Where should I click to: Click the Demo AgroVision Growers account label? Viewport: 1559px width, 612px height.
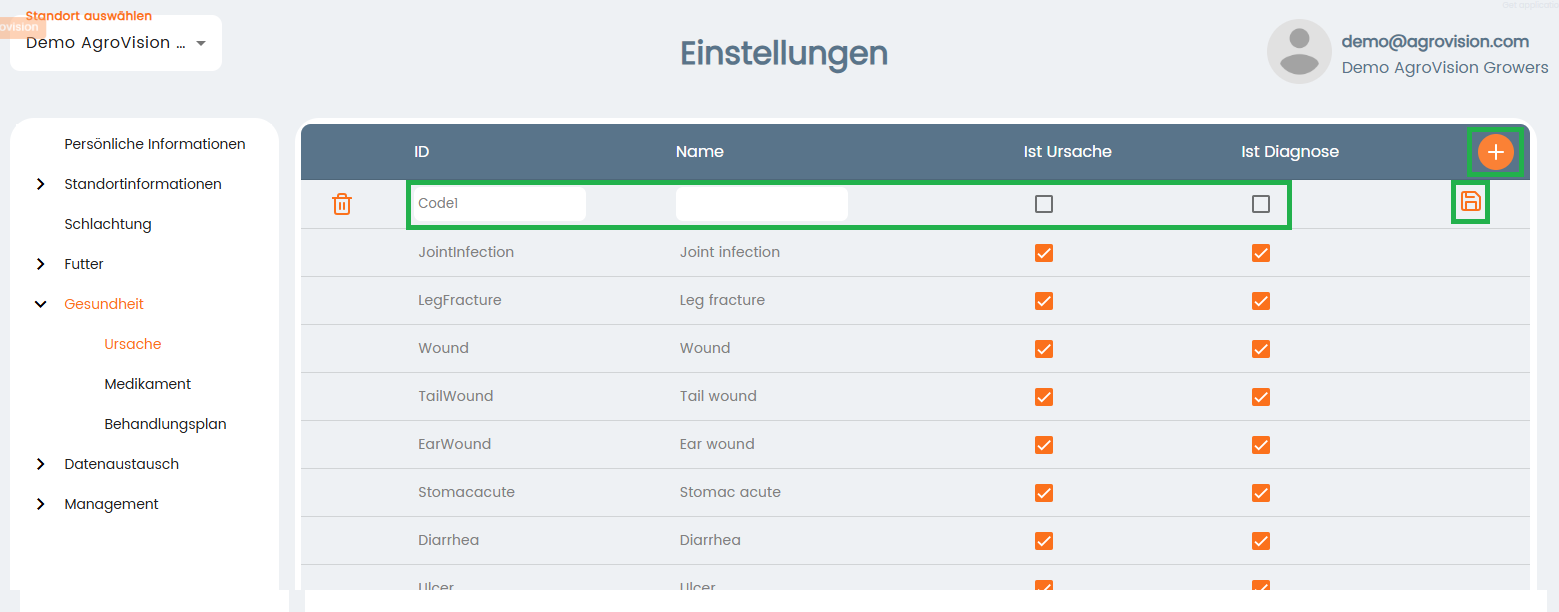click(1445, 68)
